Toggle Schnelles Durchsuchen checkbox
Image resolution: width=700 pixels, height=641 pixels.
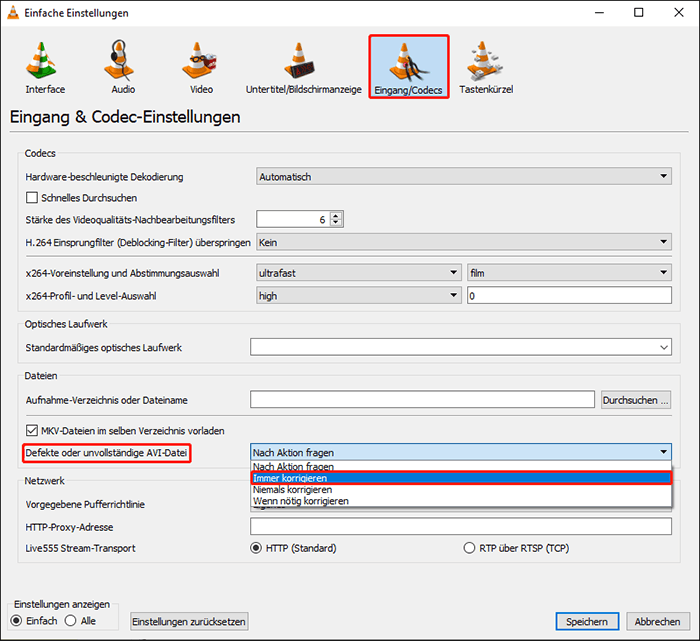(32, 198)
